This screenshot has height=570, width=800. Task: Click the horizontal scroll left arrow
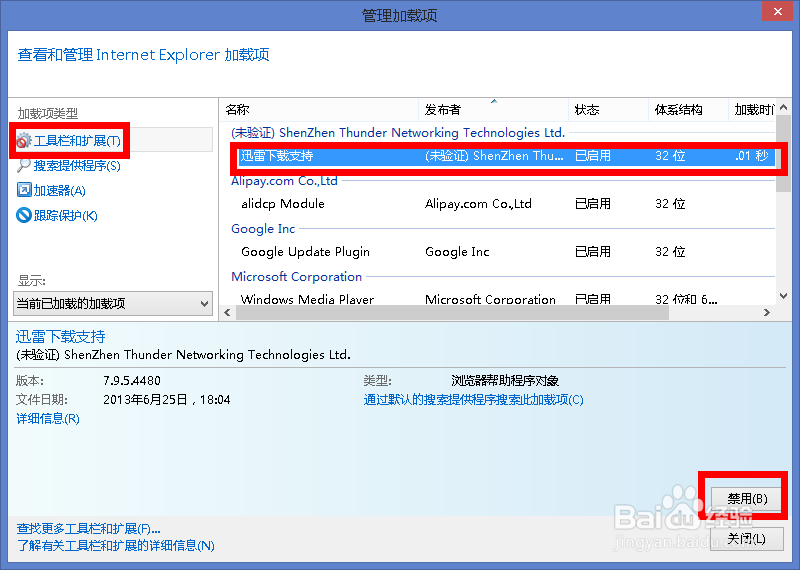click(228, 313)
